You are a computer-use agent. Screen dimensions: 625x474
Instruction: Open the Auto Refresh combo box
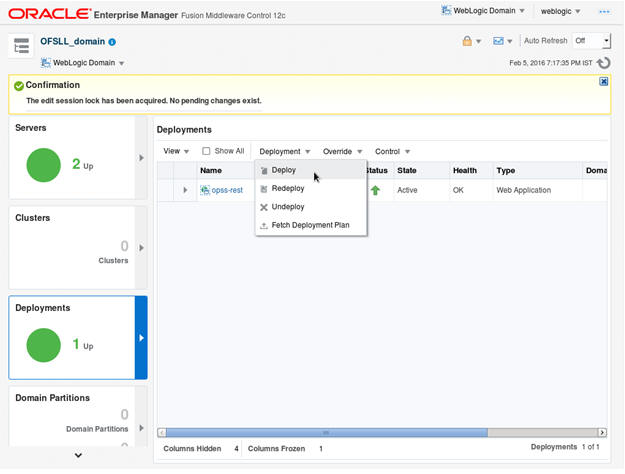tap(592, 41)
